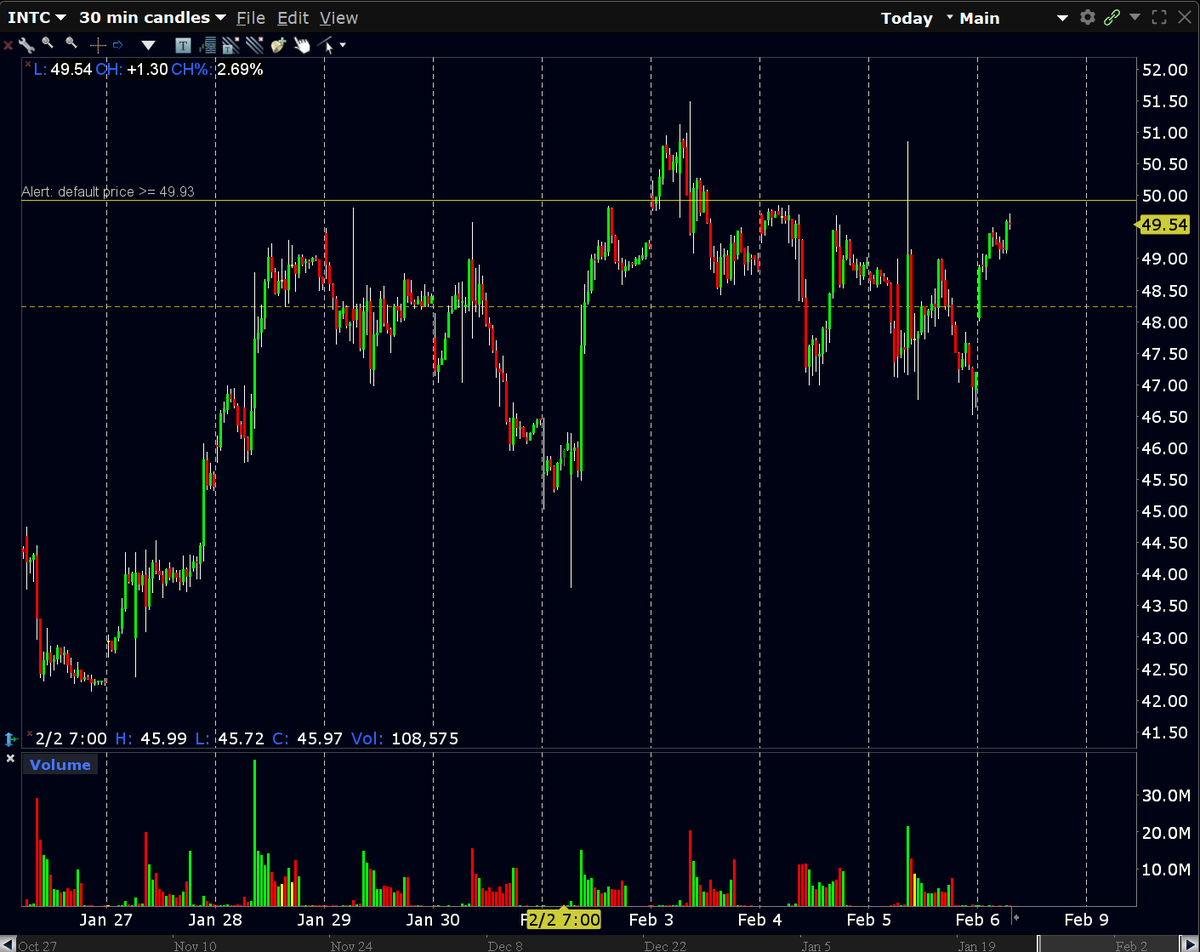
Task: Close the quote line with its small X
Action: pos(27,63)
